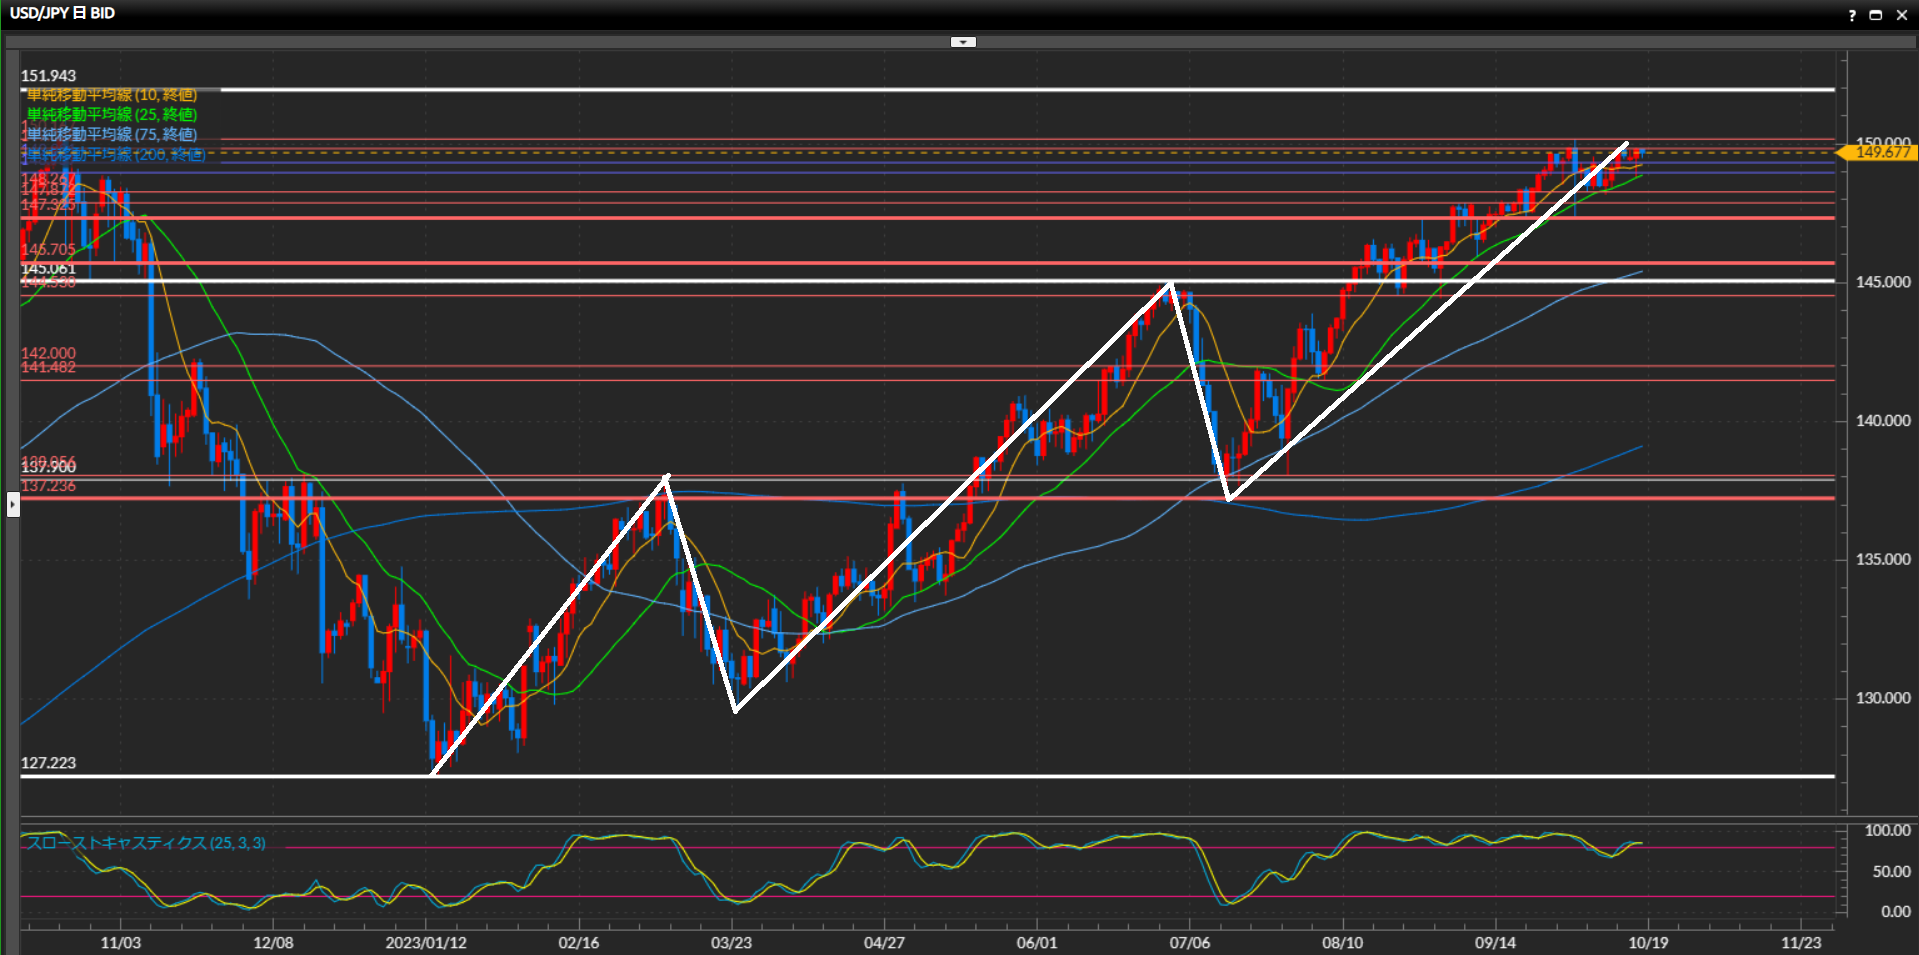Click the orange 149.677 current price tag
Screen dimensions: 1919x955
coord(1881,152)
